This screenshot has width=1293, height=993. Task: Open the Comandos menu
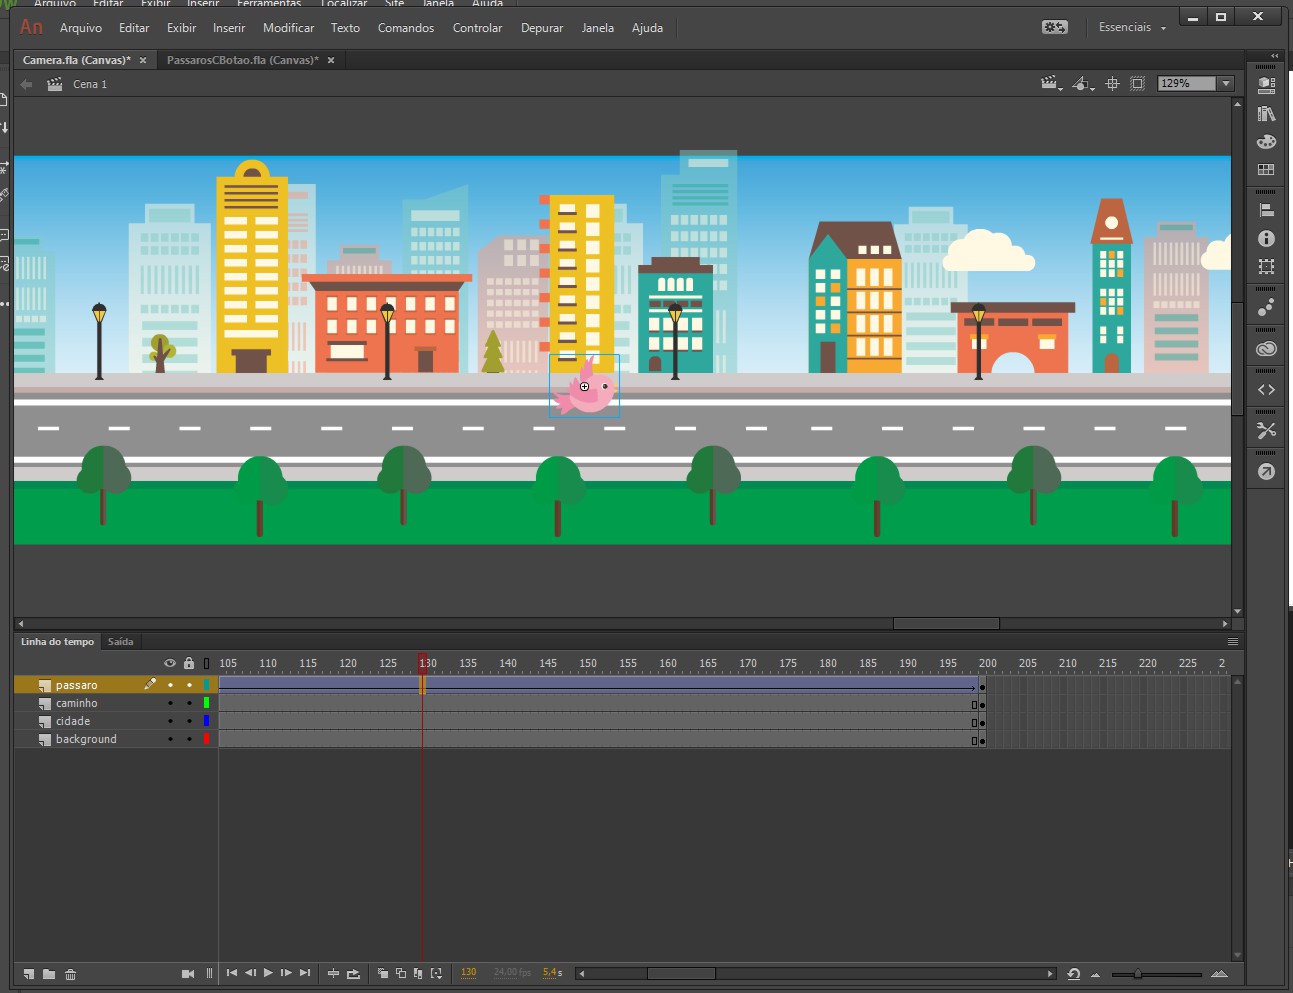pyautogui.click(x=406, y=27)
